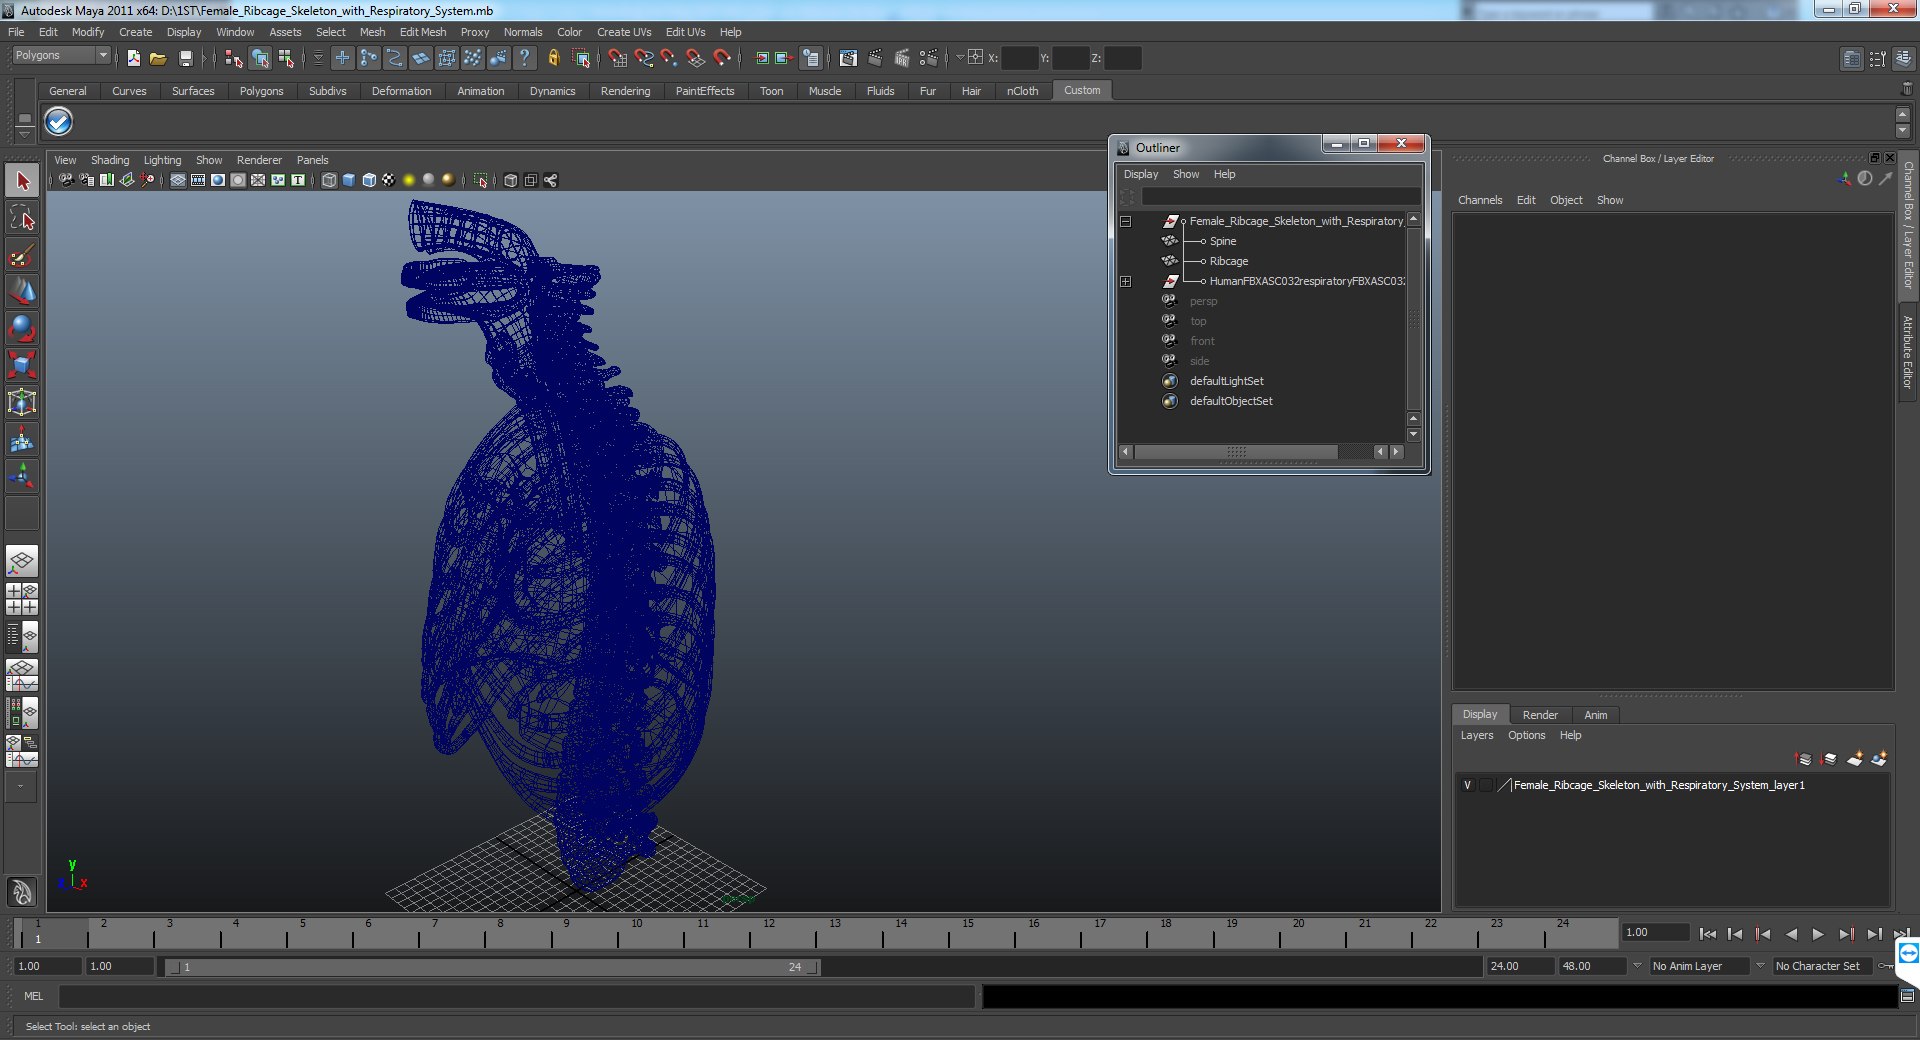The image size is (1920, 1040).
Task: Create layer from selected objects icon
Action: [1879, 759]
